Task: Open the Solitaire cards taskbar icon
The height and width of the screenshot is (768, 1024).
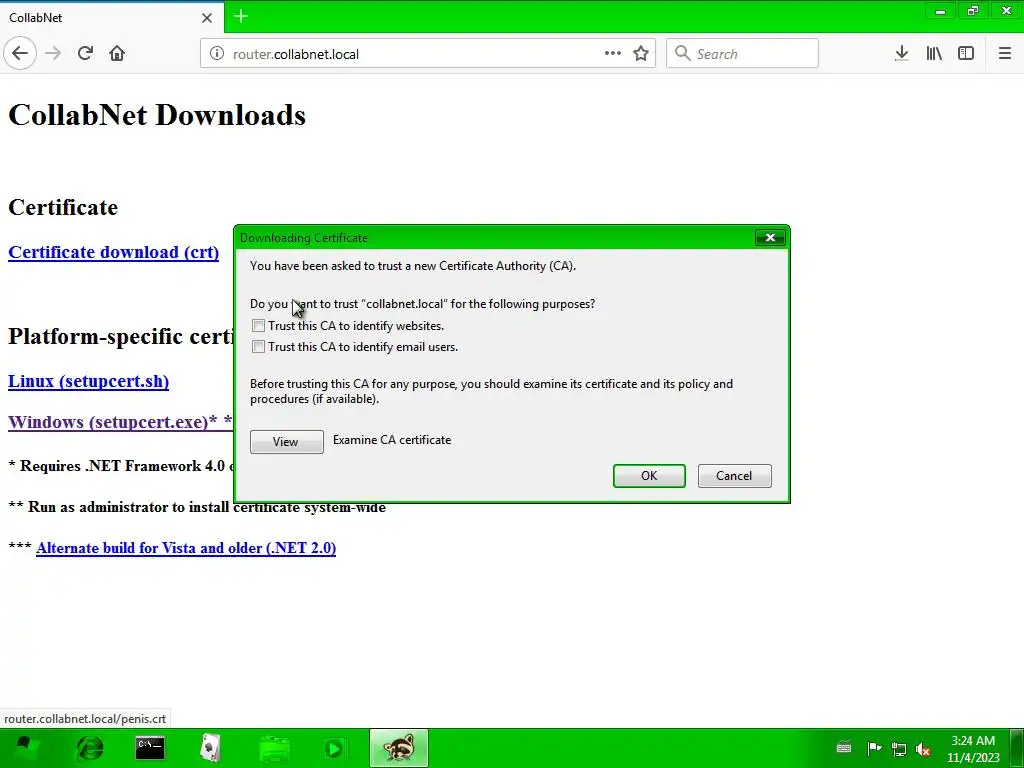Action: tap(210, 748)
